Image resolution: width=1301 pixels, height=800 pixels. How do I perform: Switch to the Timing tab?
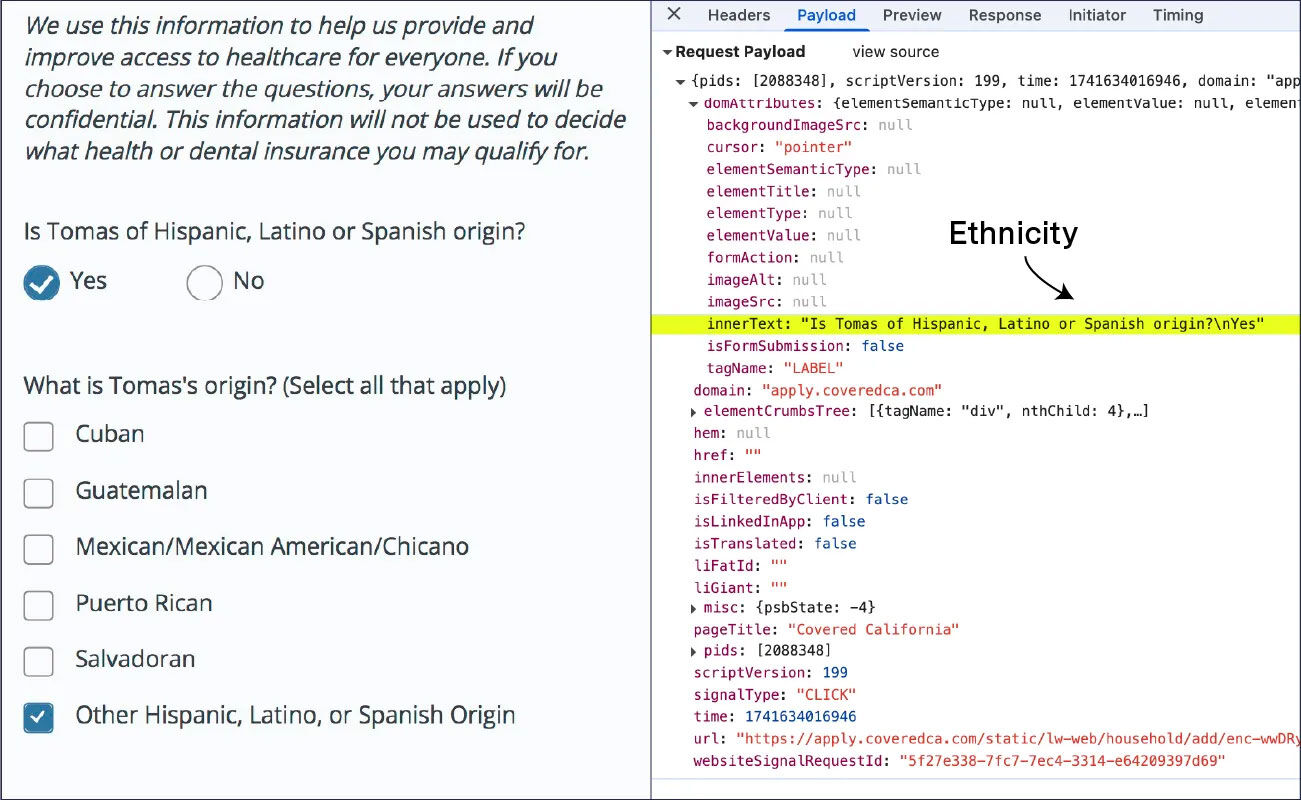1177,15
